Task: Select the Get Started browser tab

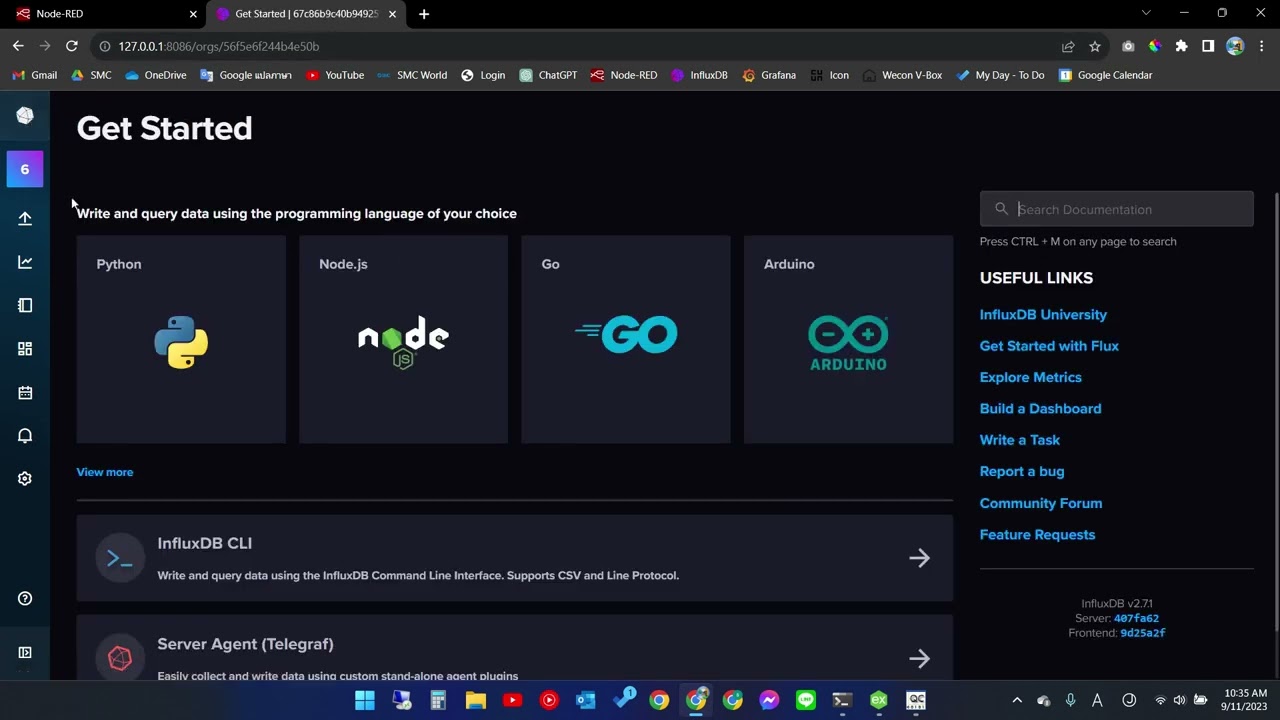Action: 306,14
